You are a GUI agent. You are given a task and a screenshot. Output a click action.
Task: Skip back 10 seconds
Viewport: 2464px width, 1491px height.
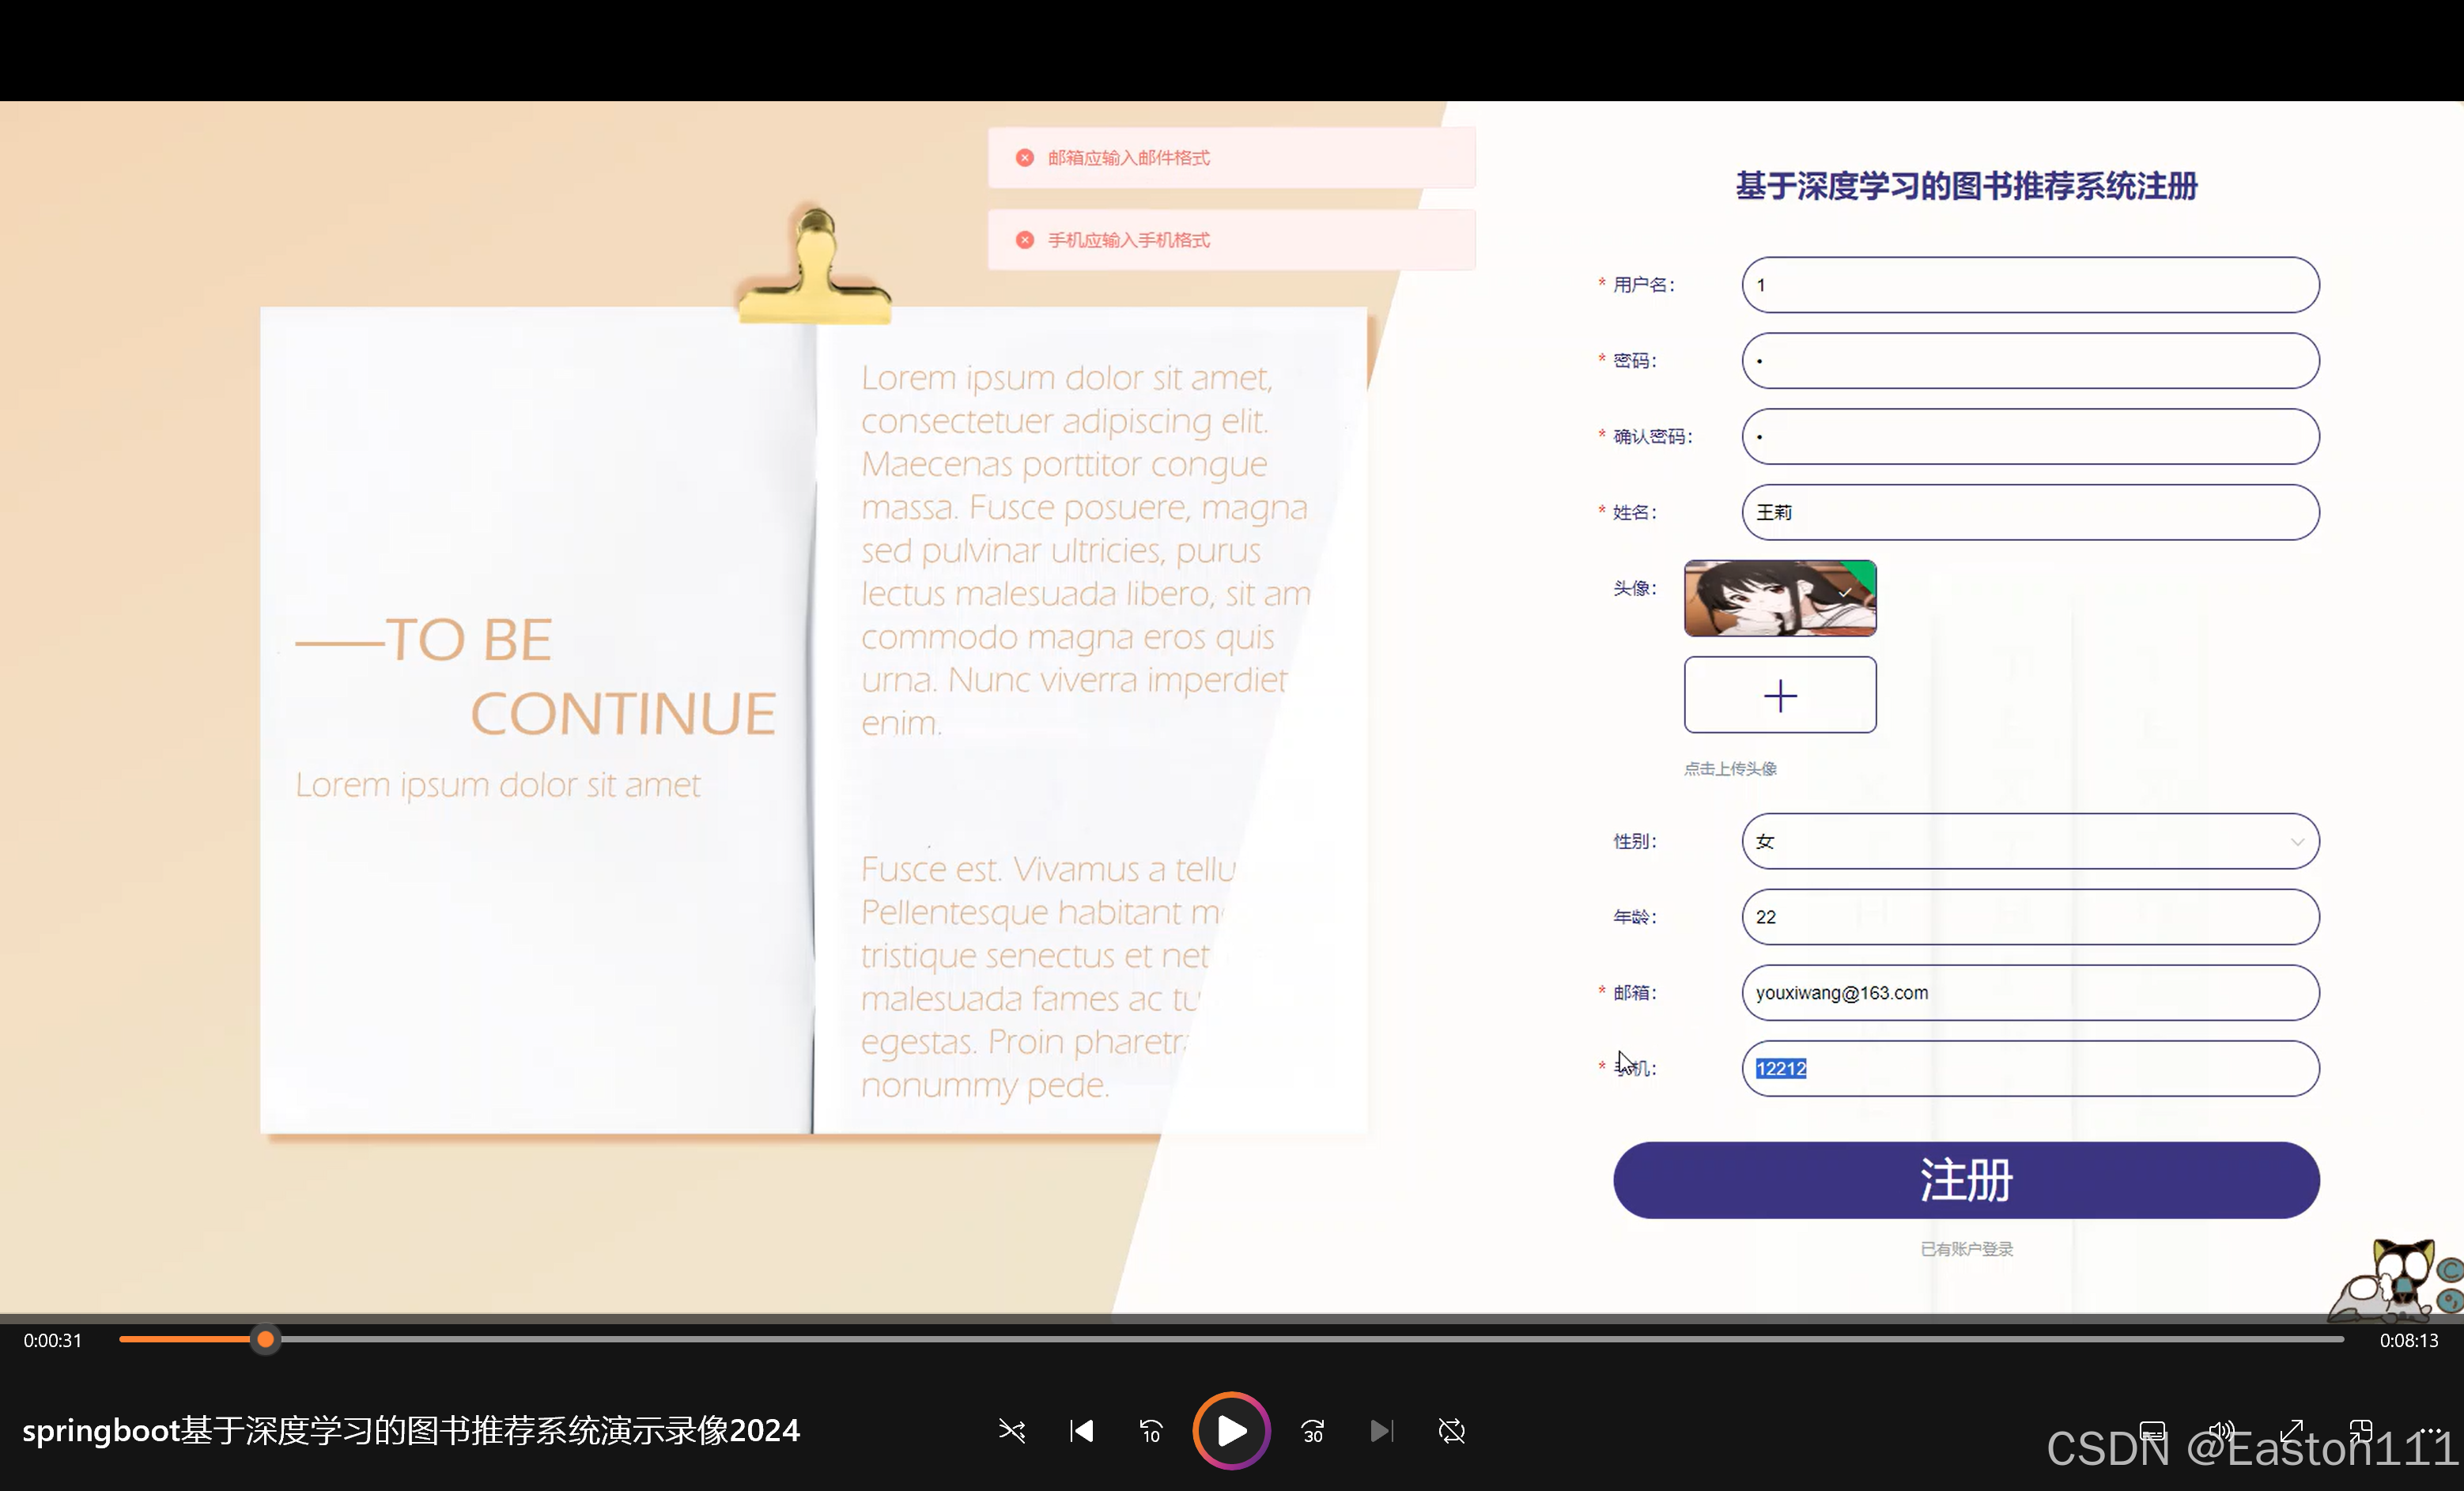1151,1432
